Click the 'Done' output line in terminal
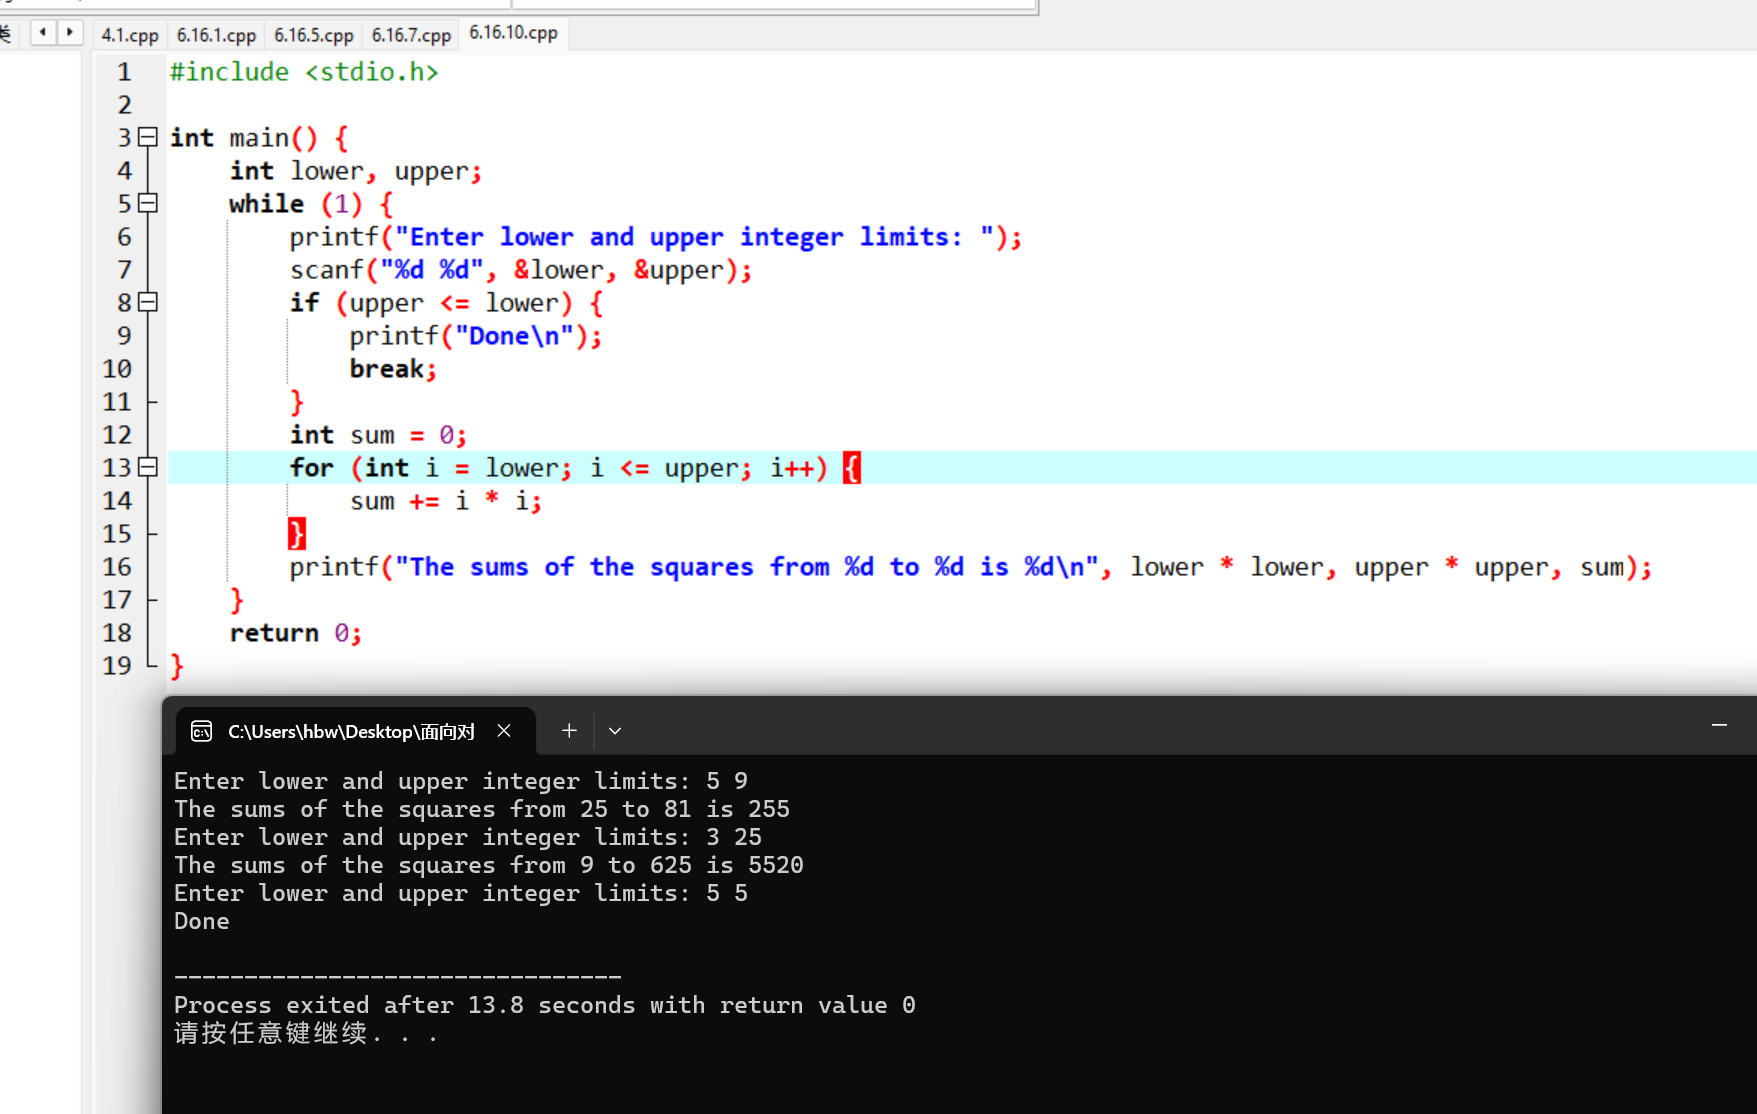This screenshot has height=1114, width=1757. click(202, 921)
